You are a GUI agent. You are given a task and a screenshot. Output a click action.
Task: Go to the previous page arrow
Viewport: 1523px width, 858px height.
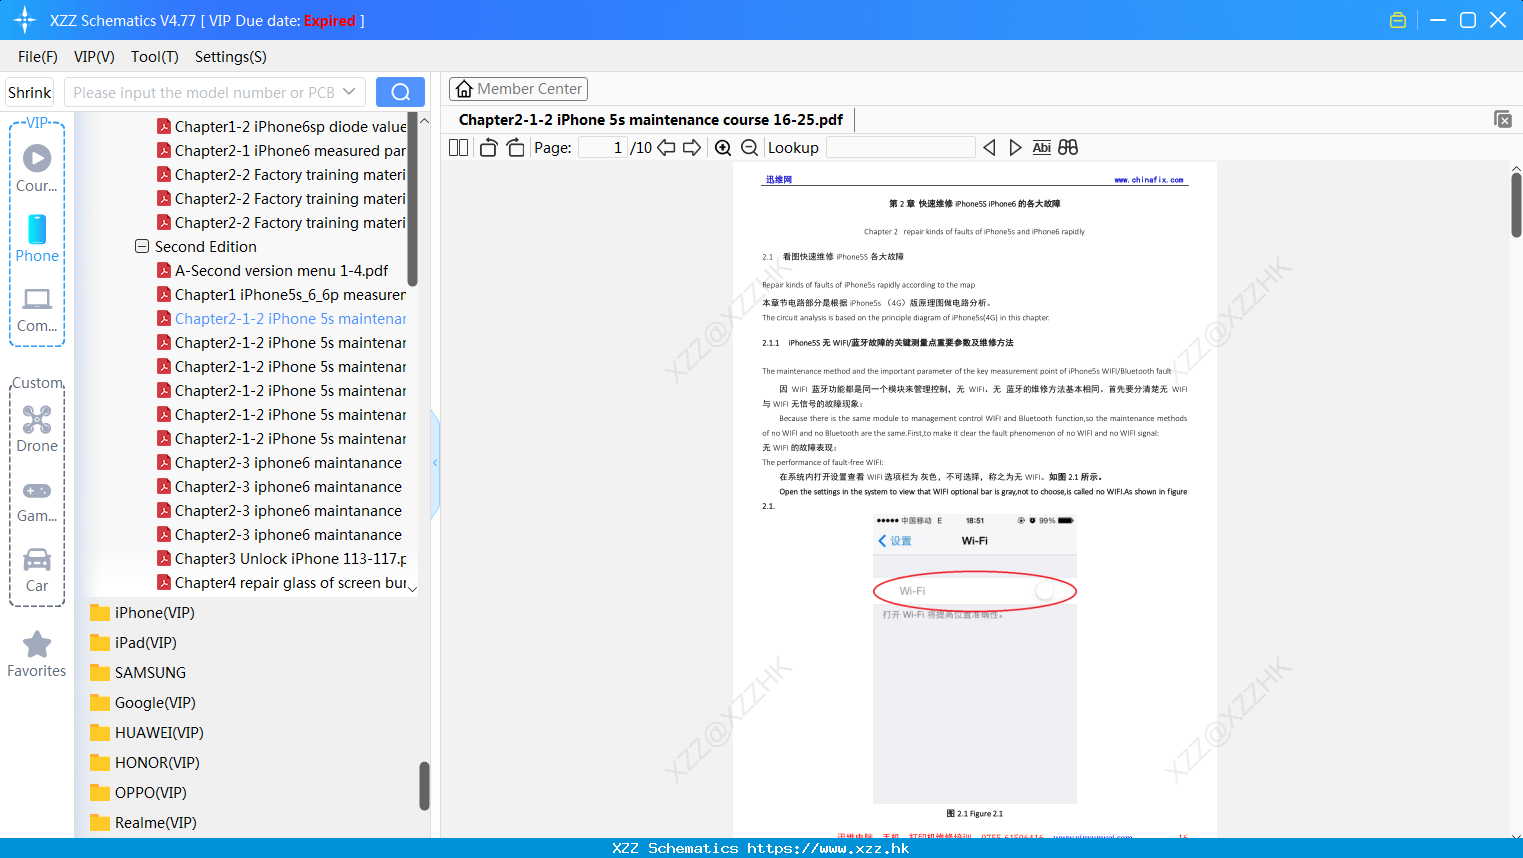pos(666,147)
